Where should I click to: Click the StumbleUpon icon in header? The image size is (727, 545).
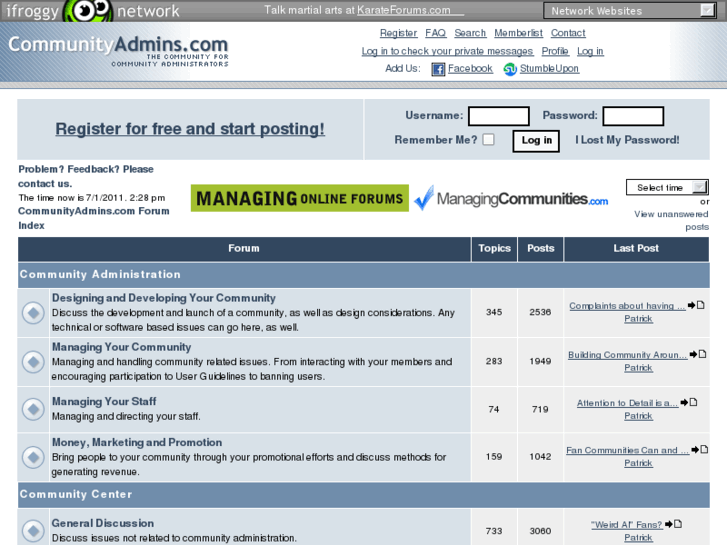point(510,69)
